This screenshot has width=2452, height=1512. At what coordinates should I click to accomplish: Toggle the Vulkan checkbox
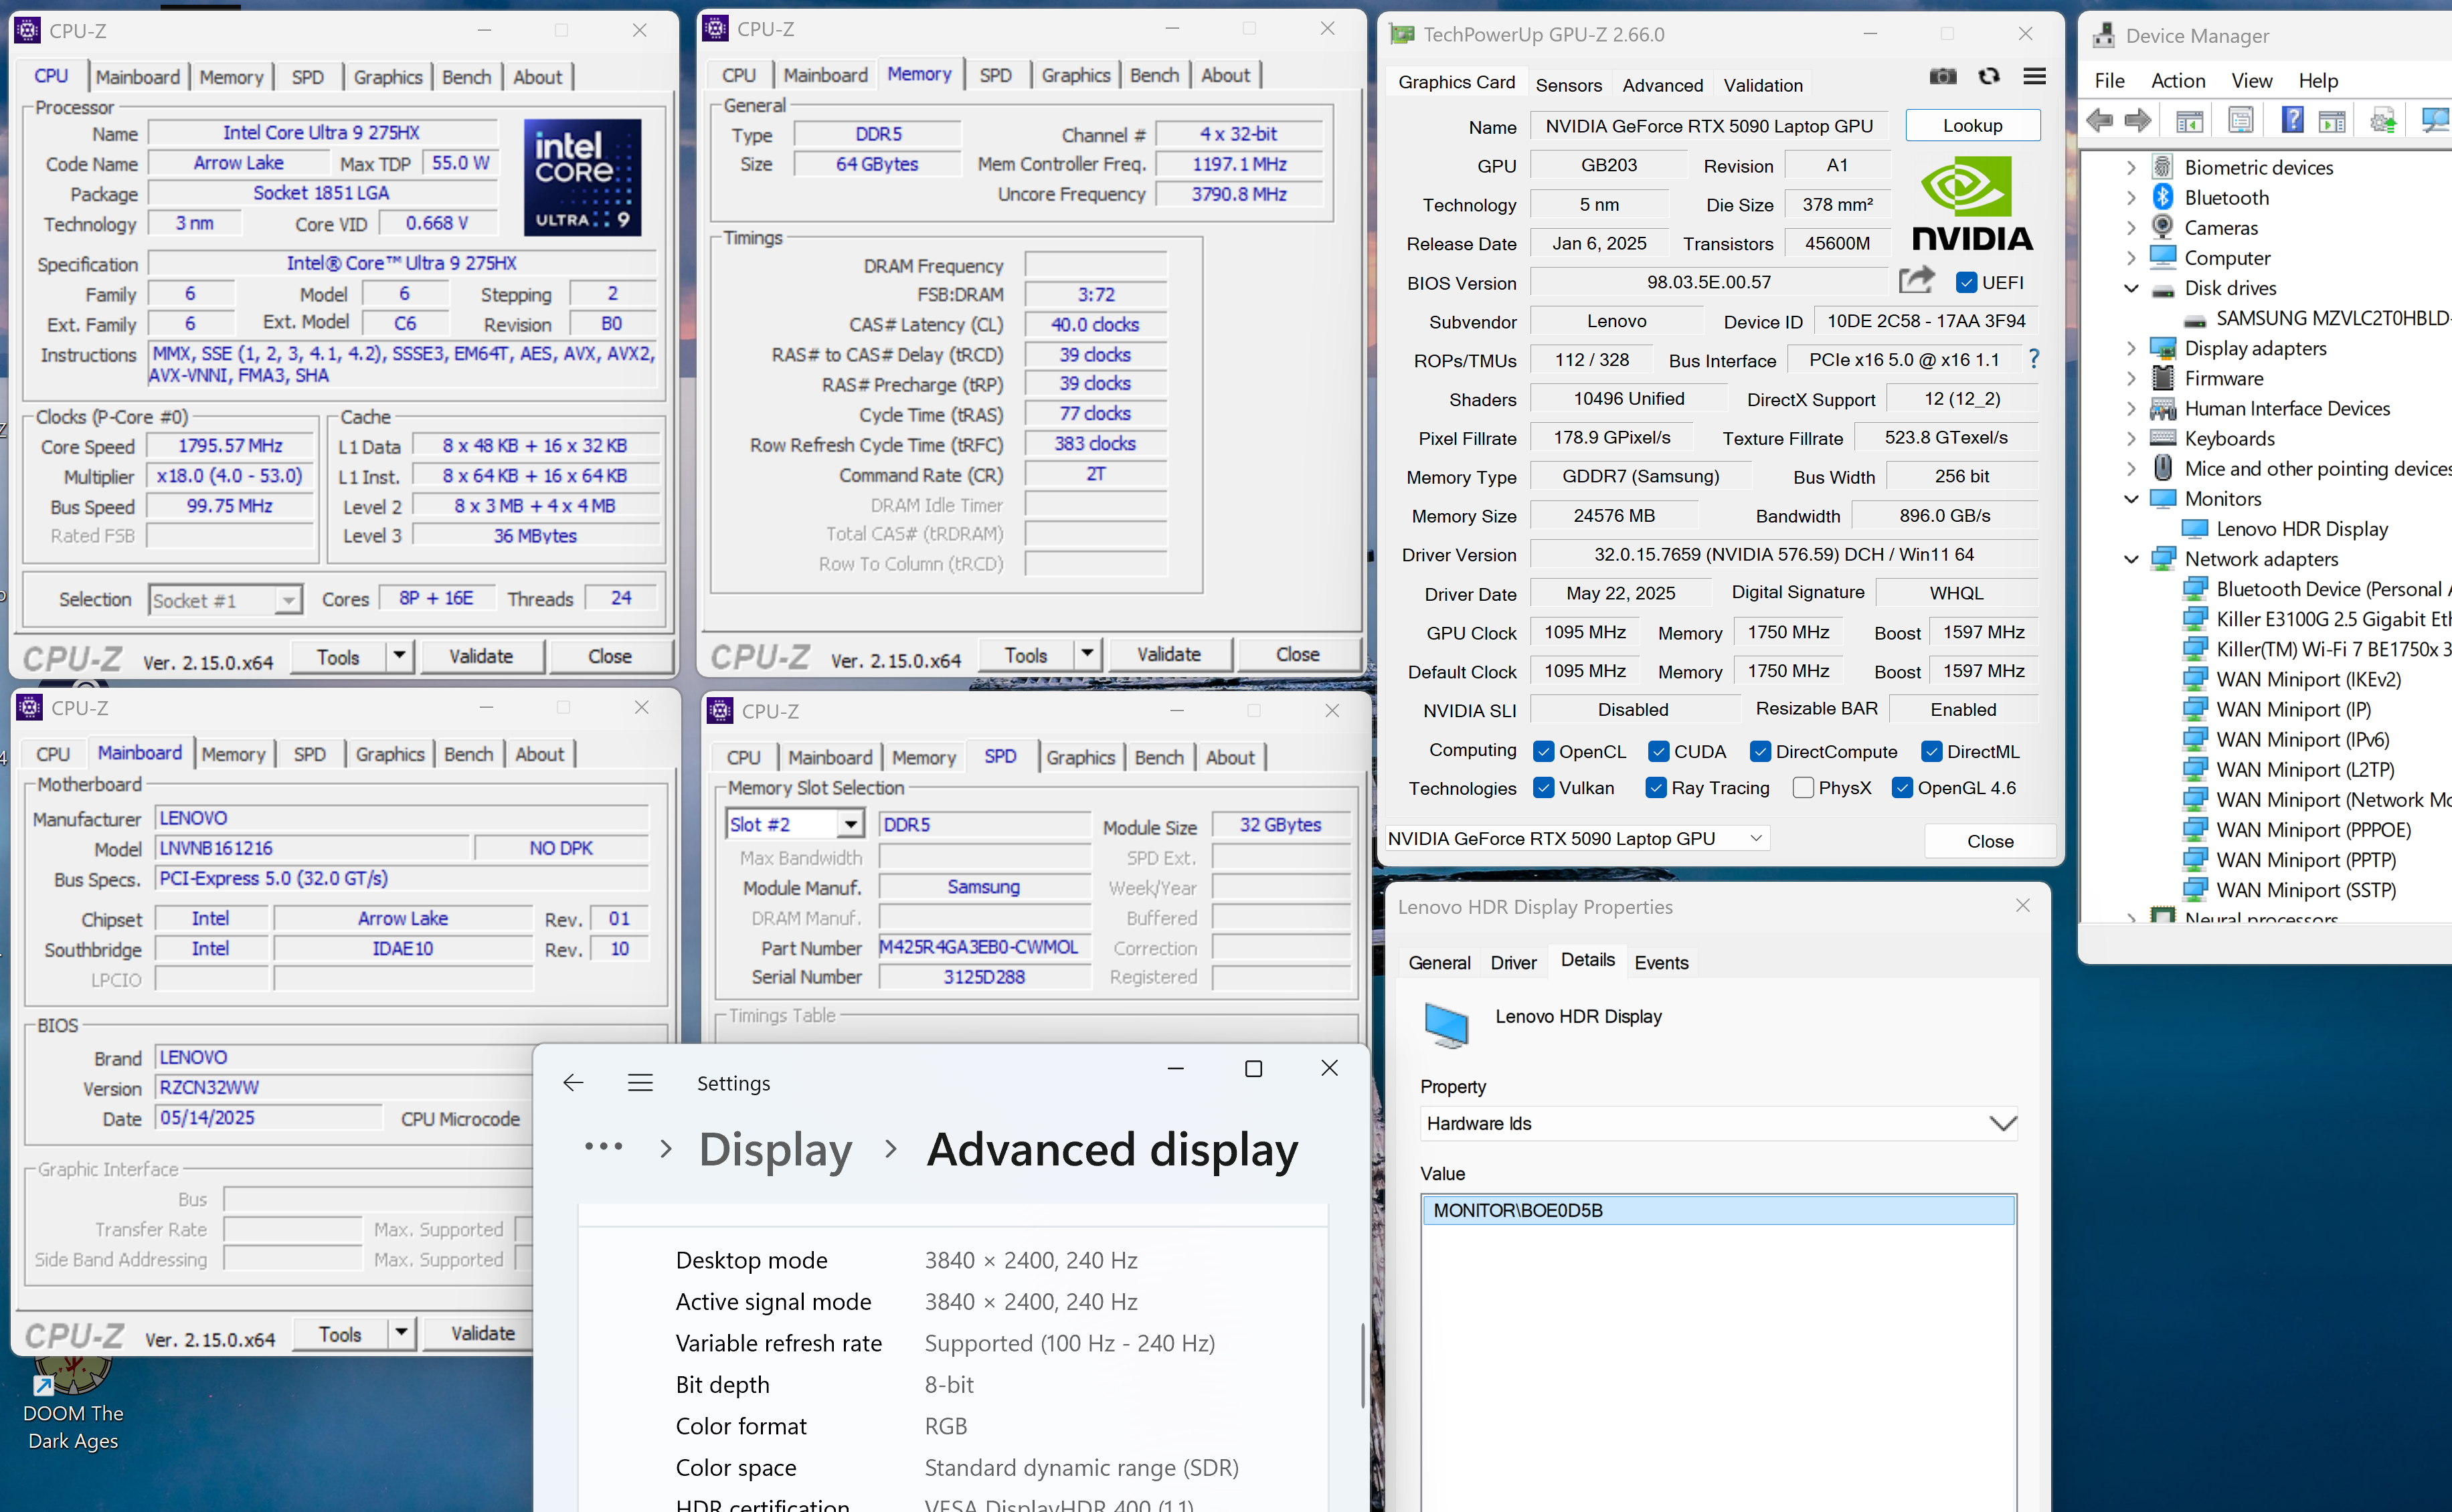[1544, 788]
